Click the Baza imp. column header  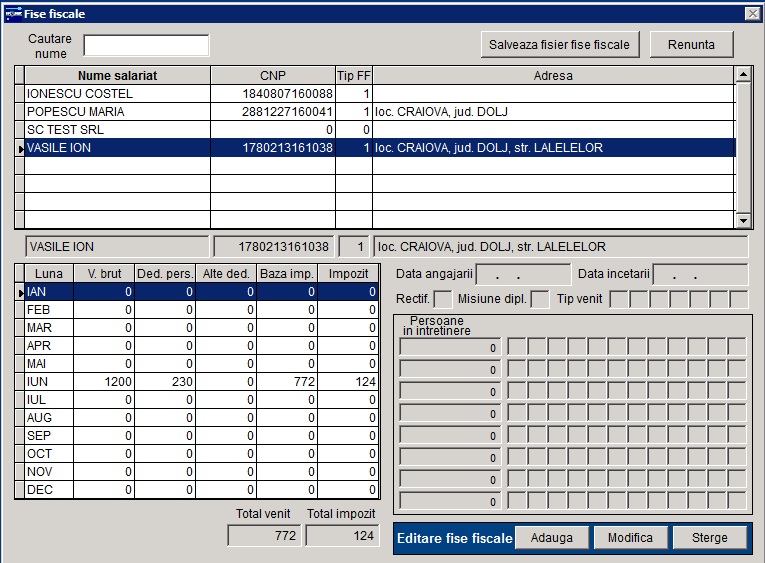(x=287, y=274)
